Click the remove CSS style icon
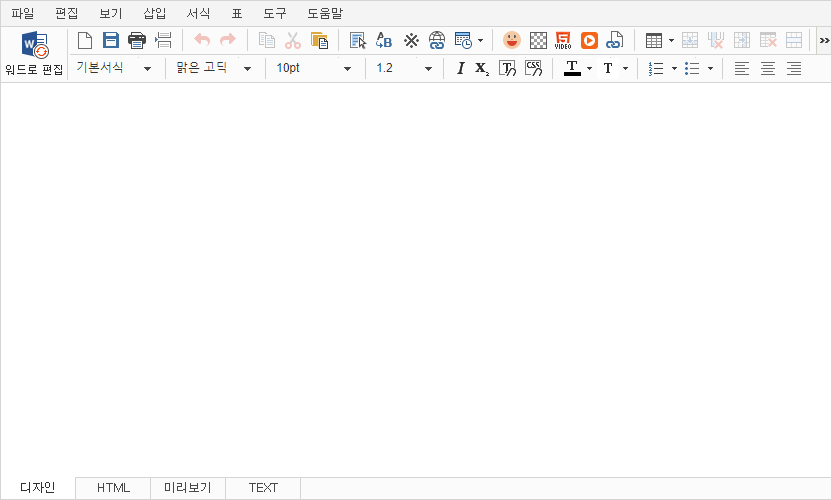Image resolution: width=832 pixels, height=500 pixels. tap(533, 68)
